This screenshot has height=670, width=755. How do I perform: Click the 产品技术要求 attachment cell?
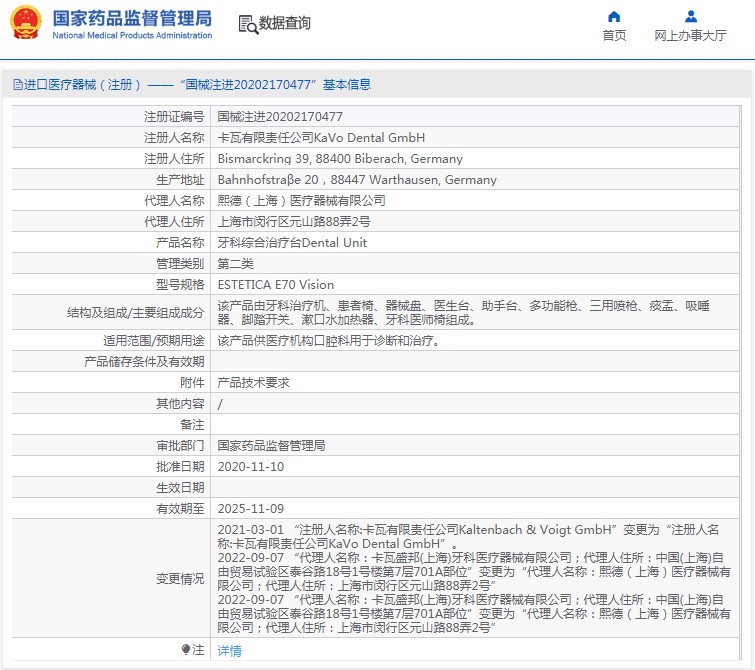click(254, 383)
